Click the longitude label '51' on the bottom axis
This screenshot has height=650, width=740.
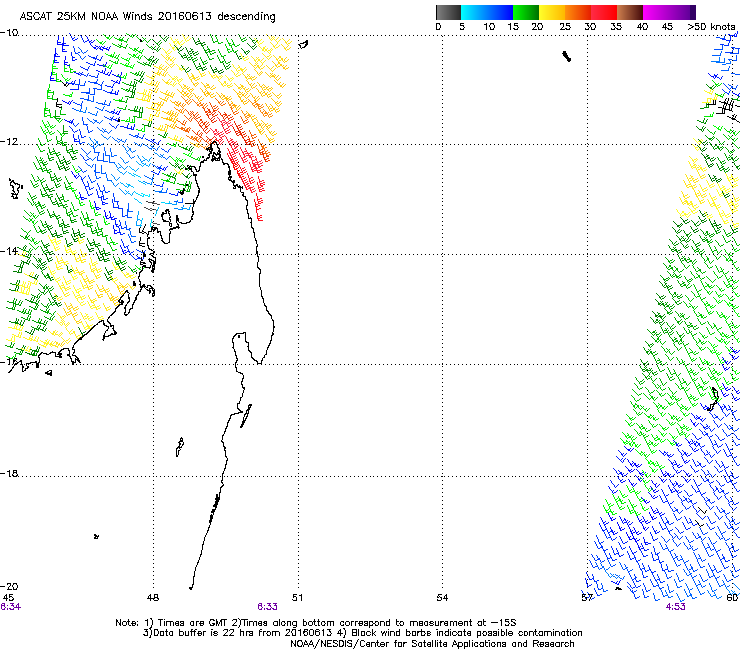(x=297, y=598)
